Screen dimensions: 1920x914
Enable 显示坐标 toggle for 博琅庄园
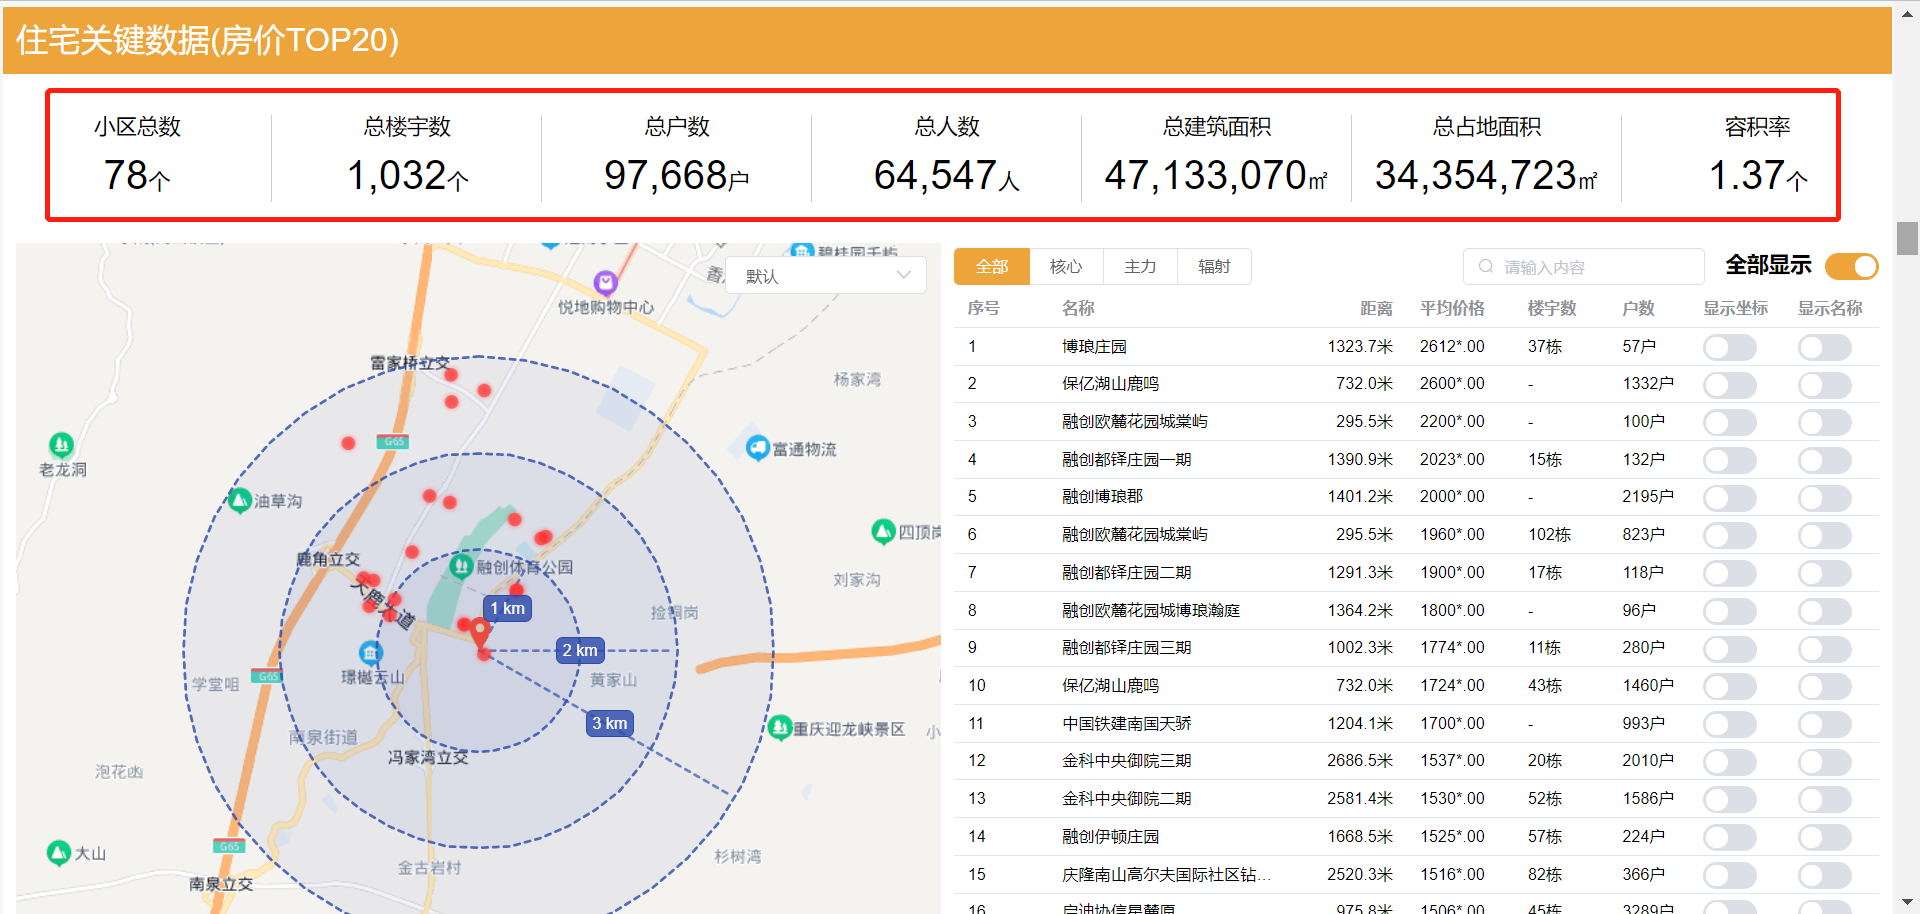[x=1730, y=347]
